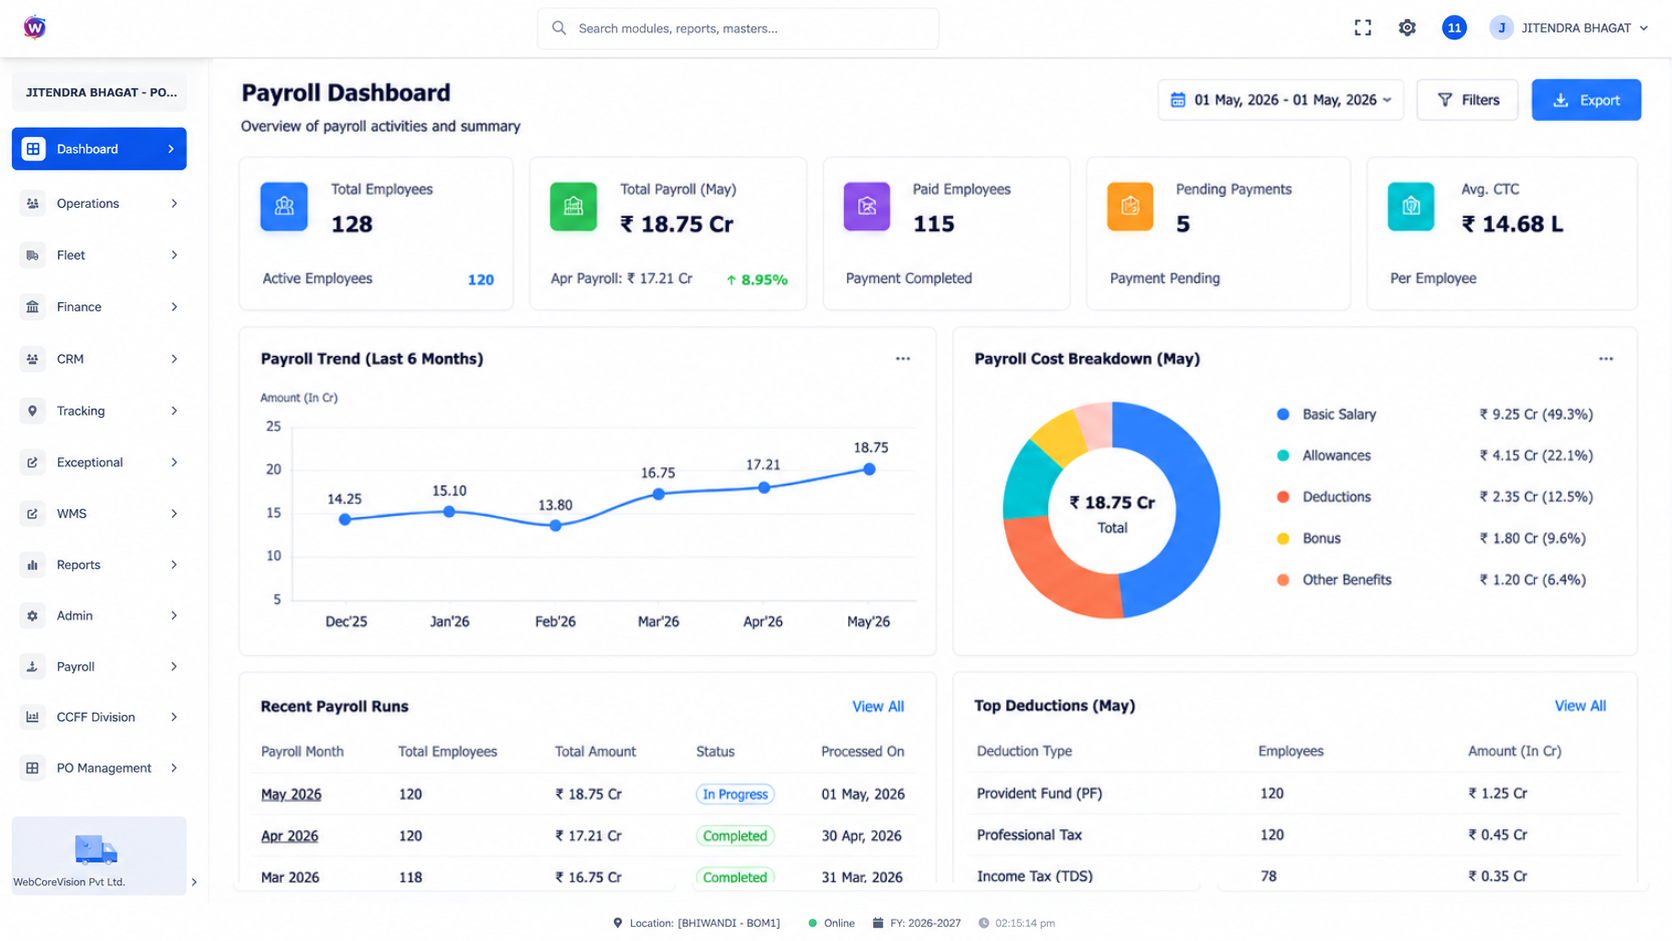Click the Pending Payments orange icon

pos(1130,207)
